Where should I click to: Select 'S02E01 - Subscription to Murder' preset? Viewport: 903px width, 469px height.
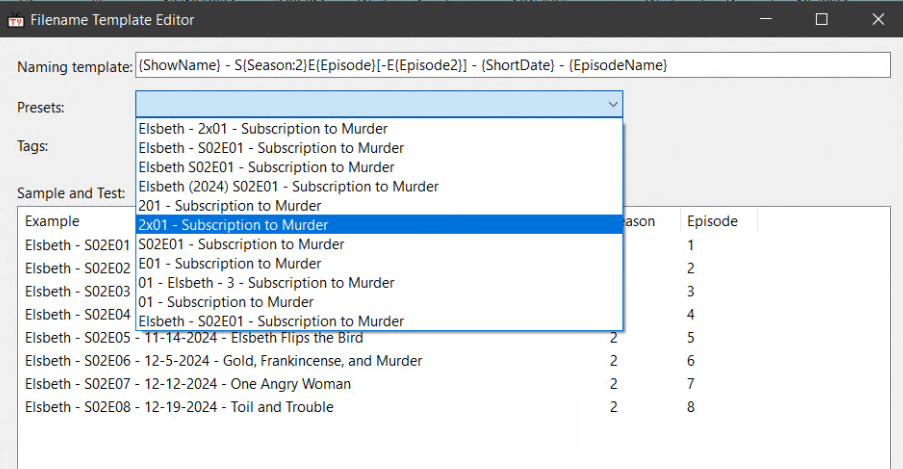tap(241, 244)
